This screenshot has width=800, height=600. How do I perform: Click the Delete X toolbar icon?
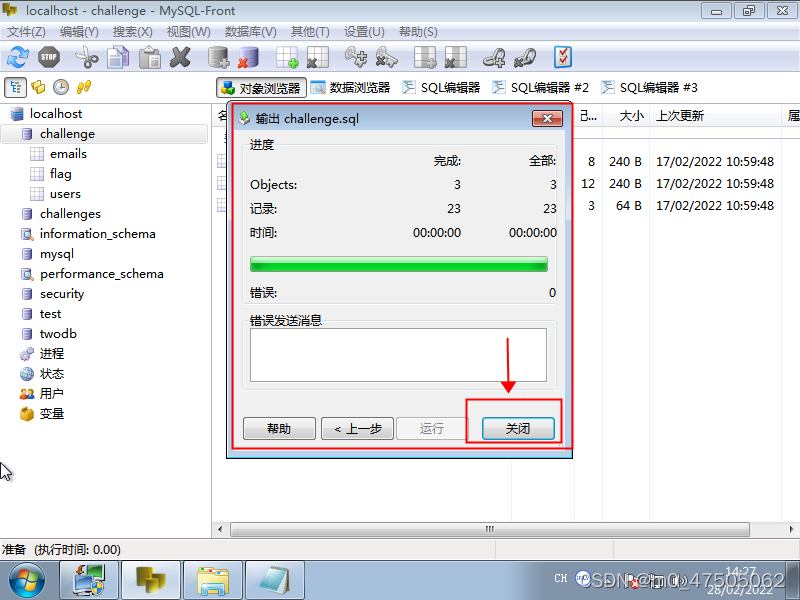[x=180, y=57]
